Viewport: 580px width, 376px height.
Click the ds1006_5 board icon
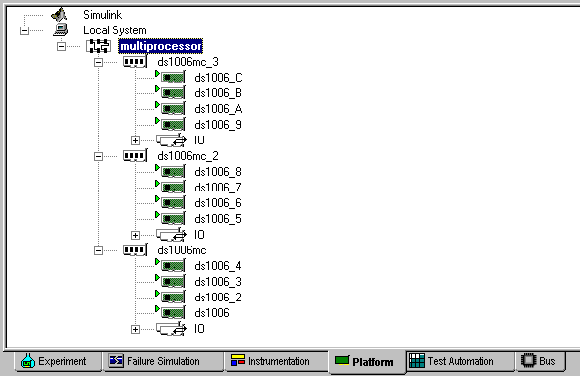pyautogui.click(x=170, y=218)
